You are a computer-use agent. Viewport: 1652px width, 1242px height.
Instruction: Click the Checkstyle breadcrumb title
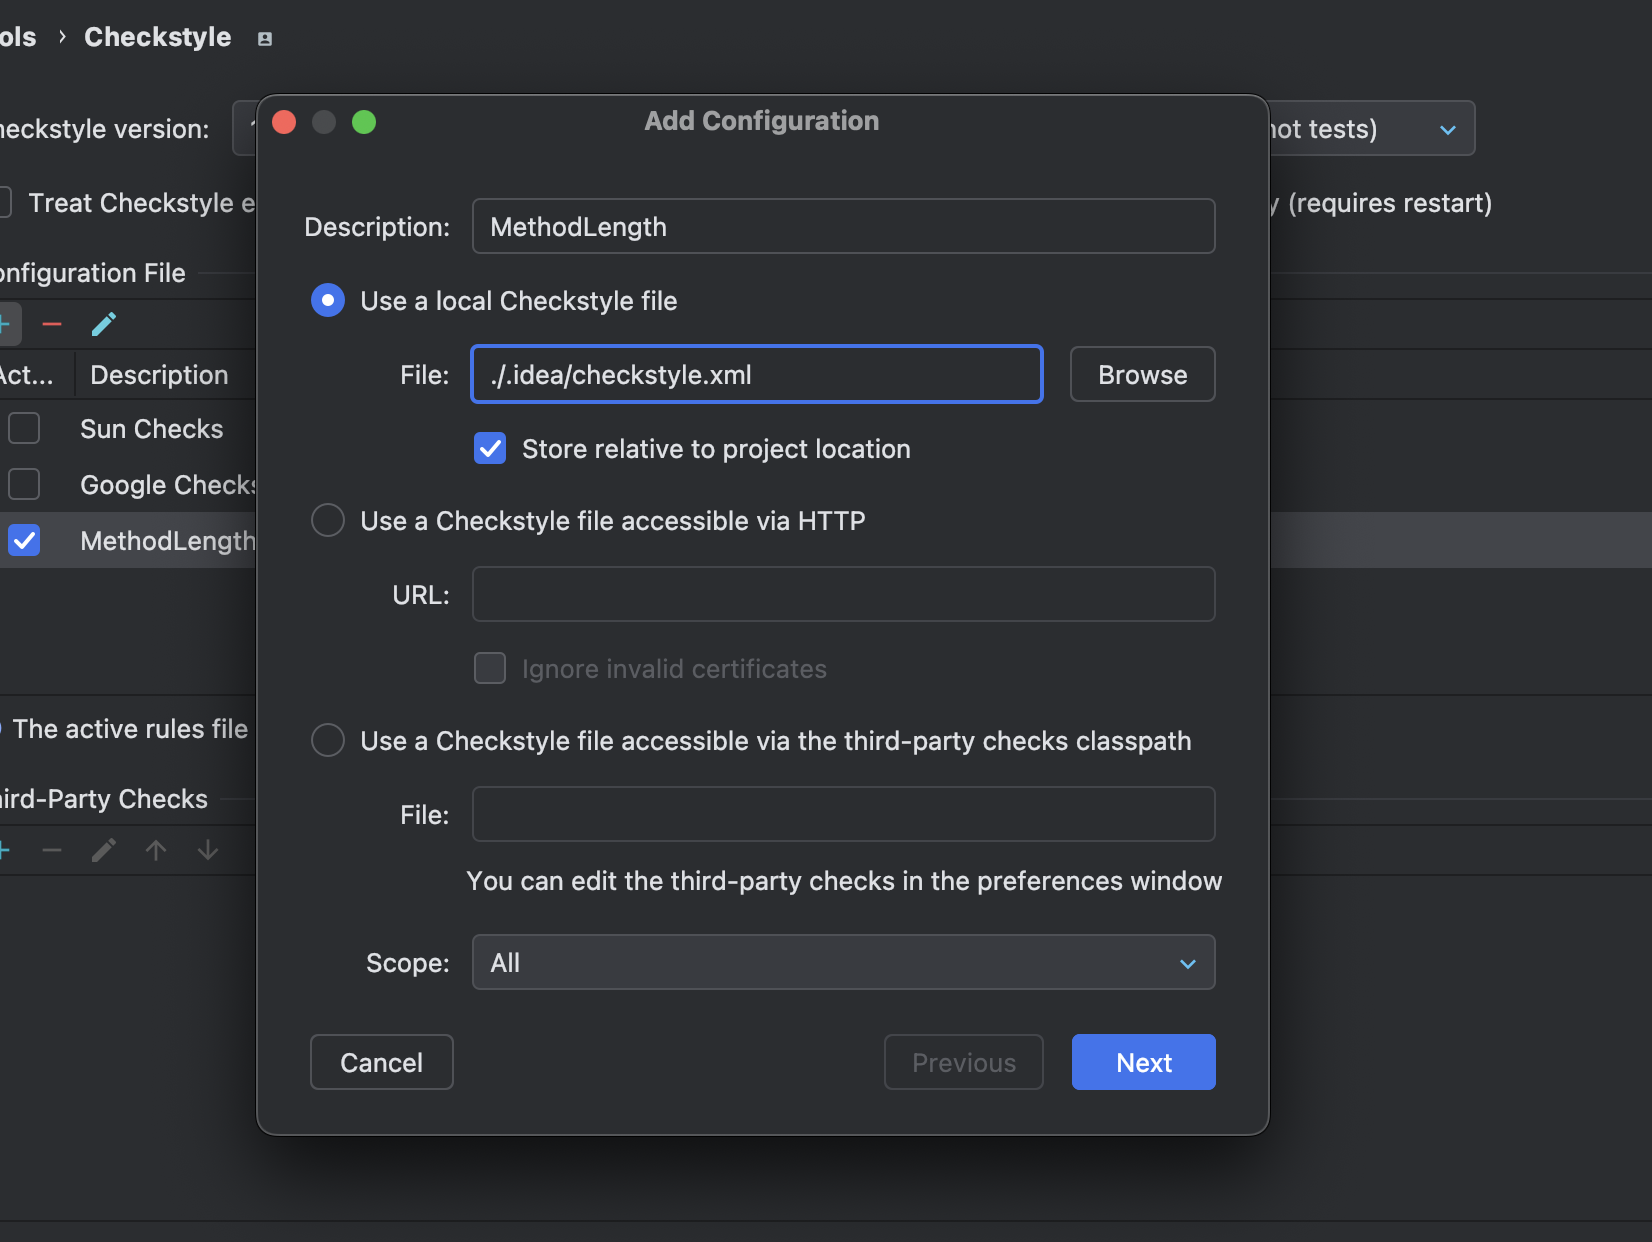point(158,37)
